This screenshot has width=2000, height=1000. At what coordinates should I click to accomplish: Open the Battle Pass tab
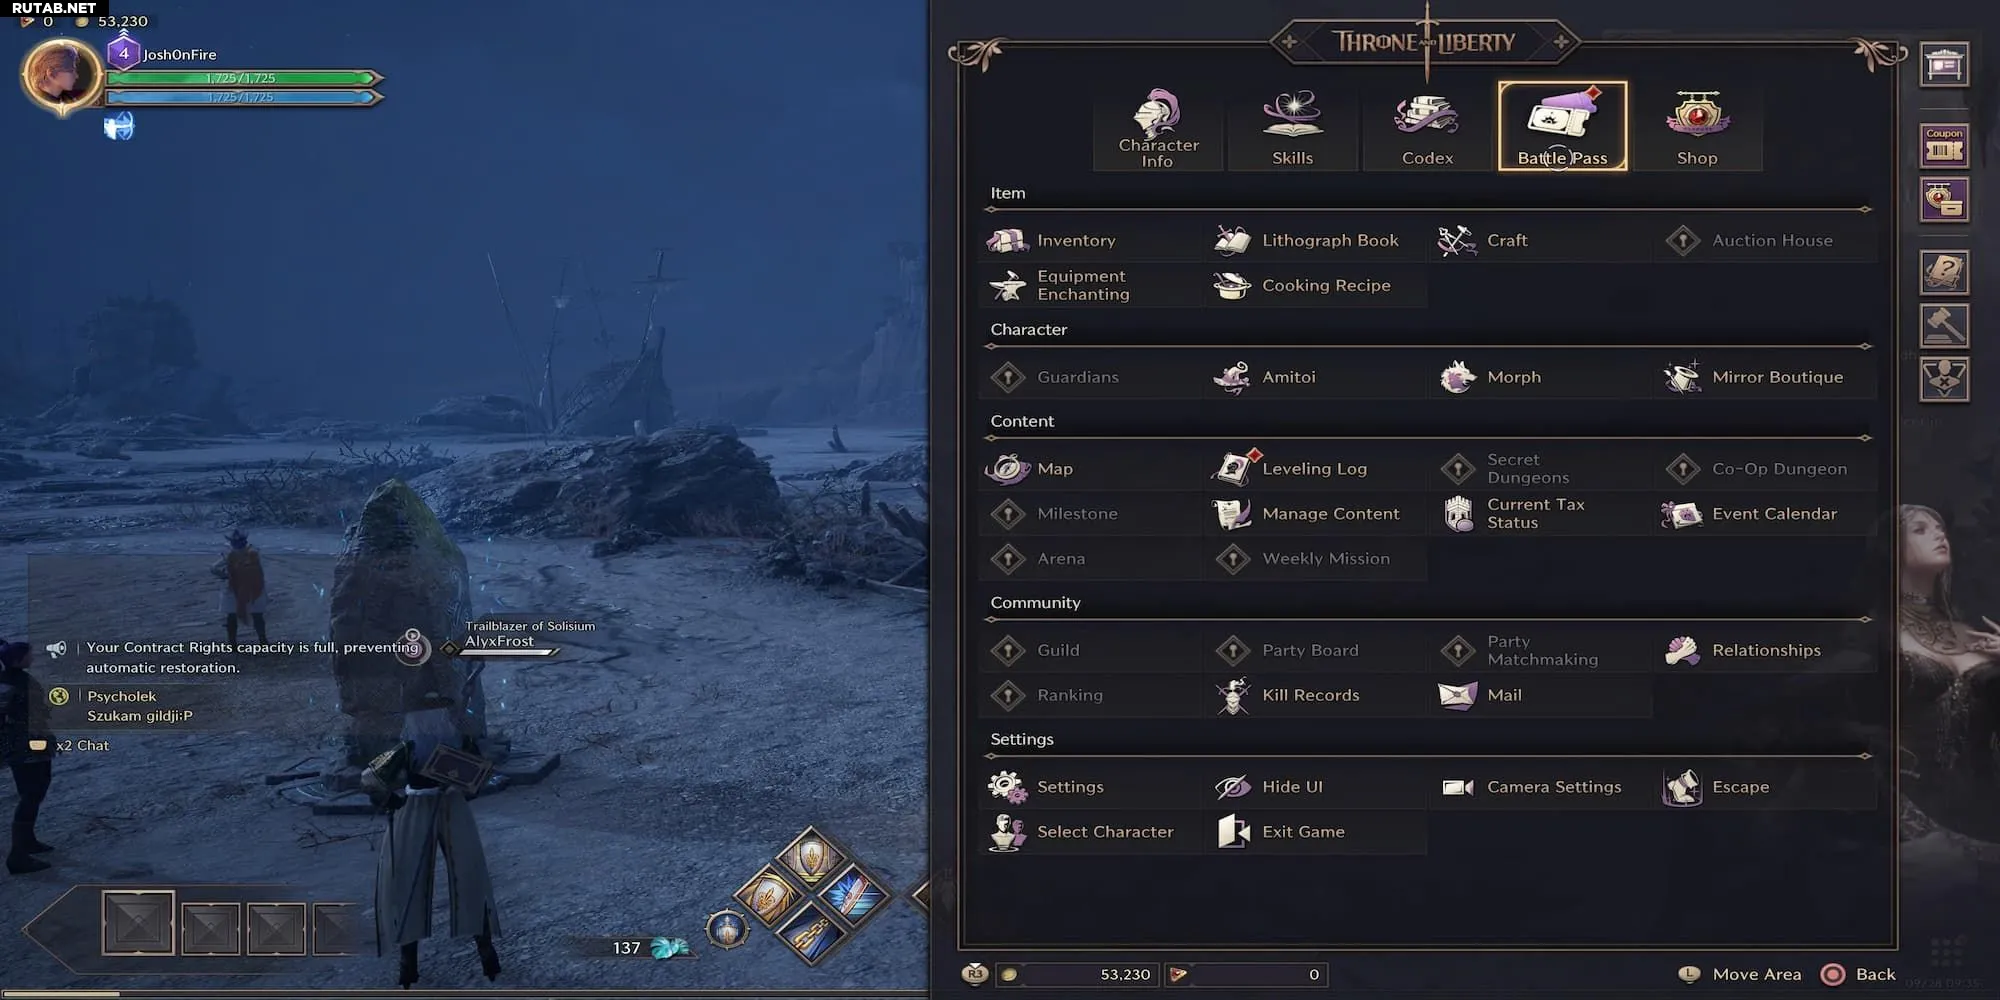coord(1562,126)
